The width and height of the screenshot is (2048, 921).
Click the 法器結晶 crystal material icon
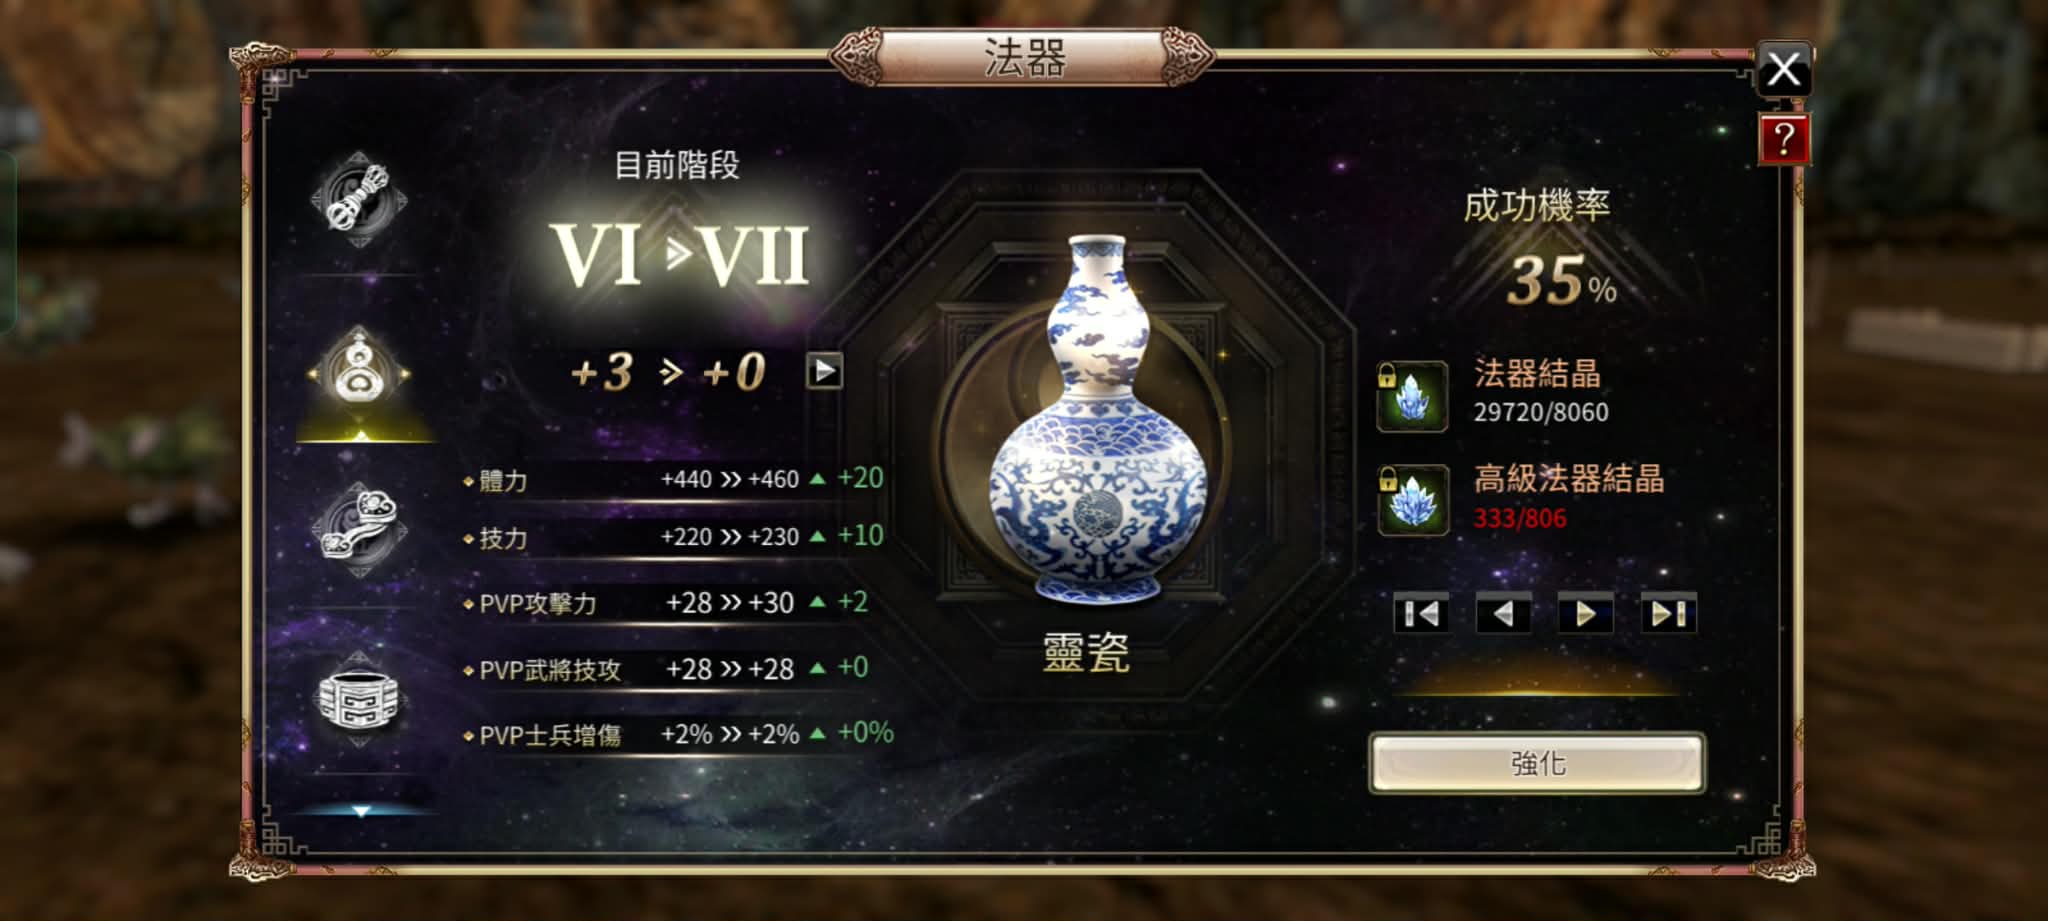[1412, 396]
